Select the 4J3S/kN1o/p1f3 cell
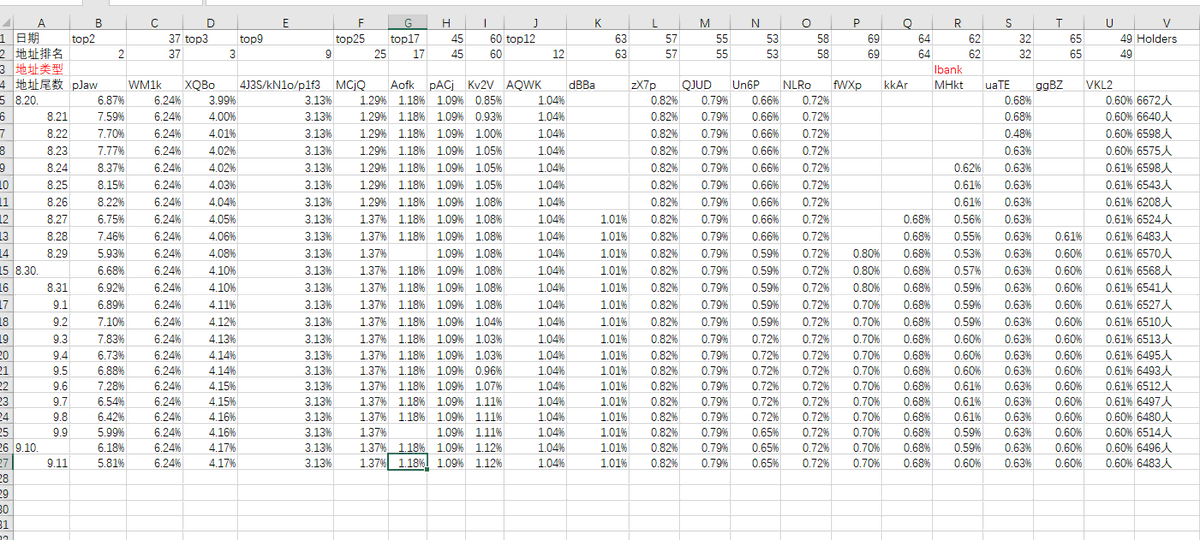 click(285, 85)
